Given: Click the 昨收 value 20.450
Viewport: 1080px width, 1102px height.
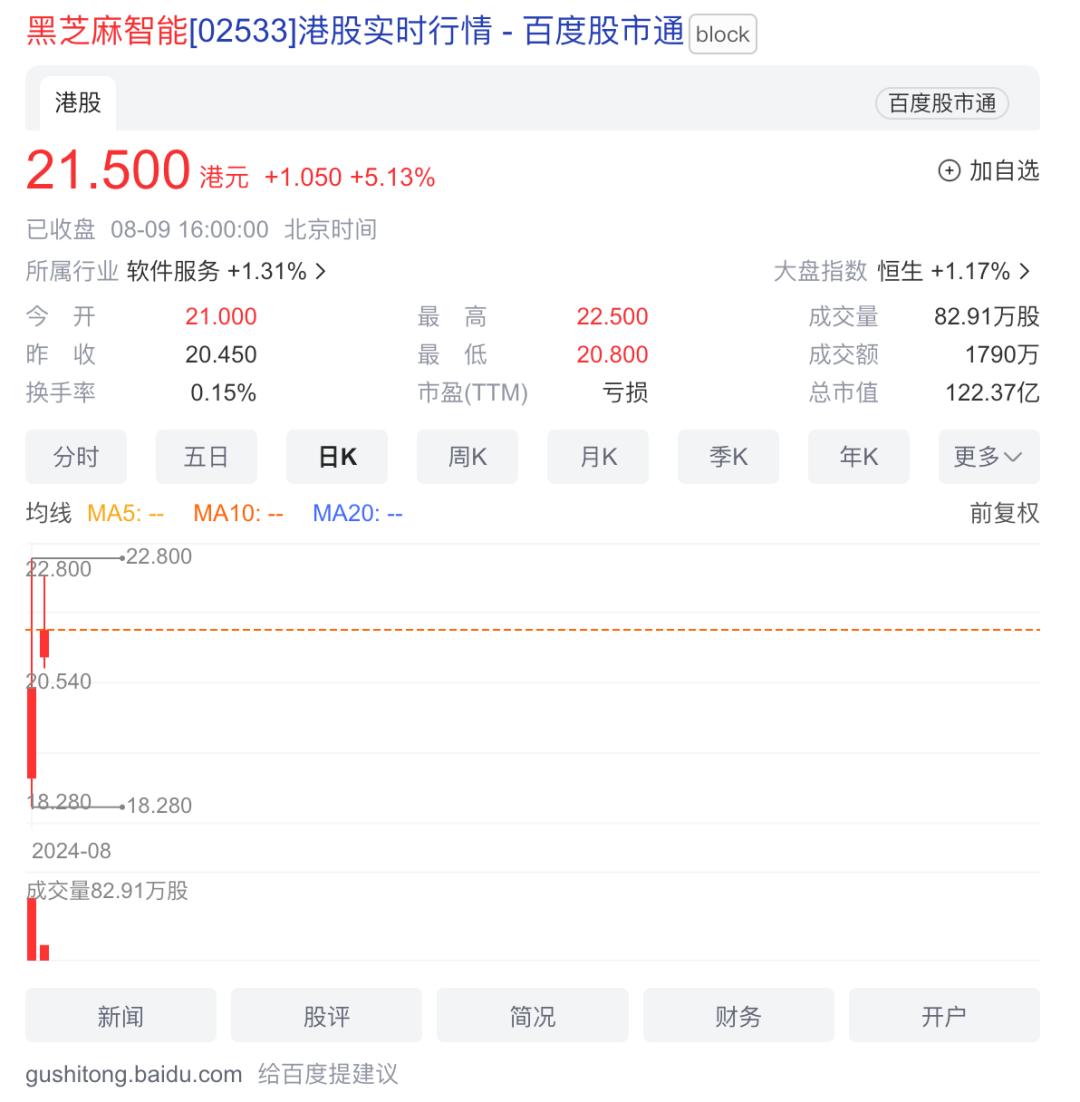Looking at the screenshot, I should coord(221,354).
